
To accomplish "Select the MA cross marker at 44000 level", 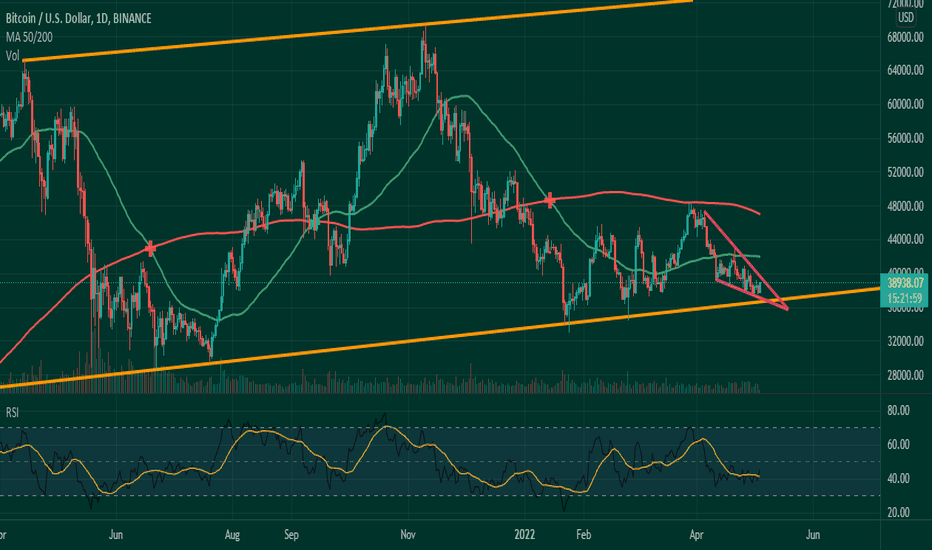I will pos(150,248).
